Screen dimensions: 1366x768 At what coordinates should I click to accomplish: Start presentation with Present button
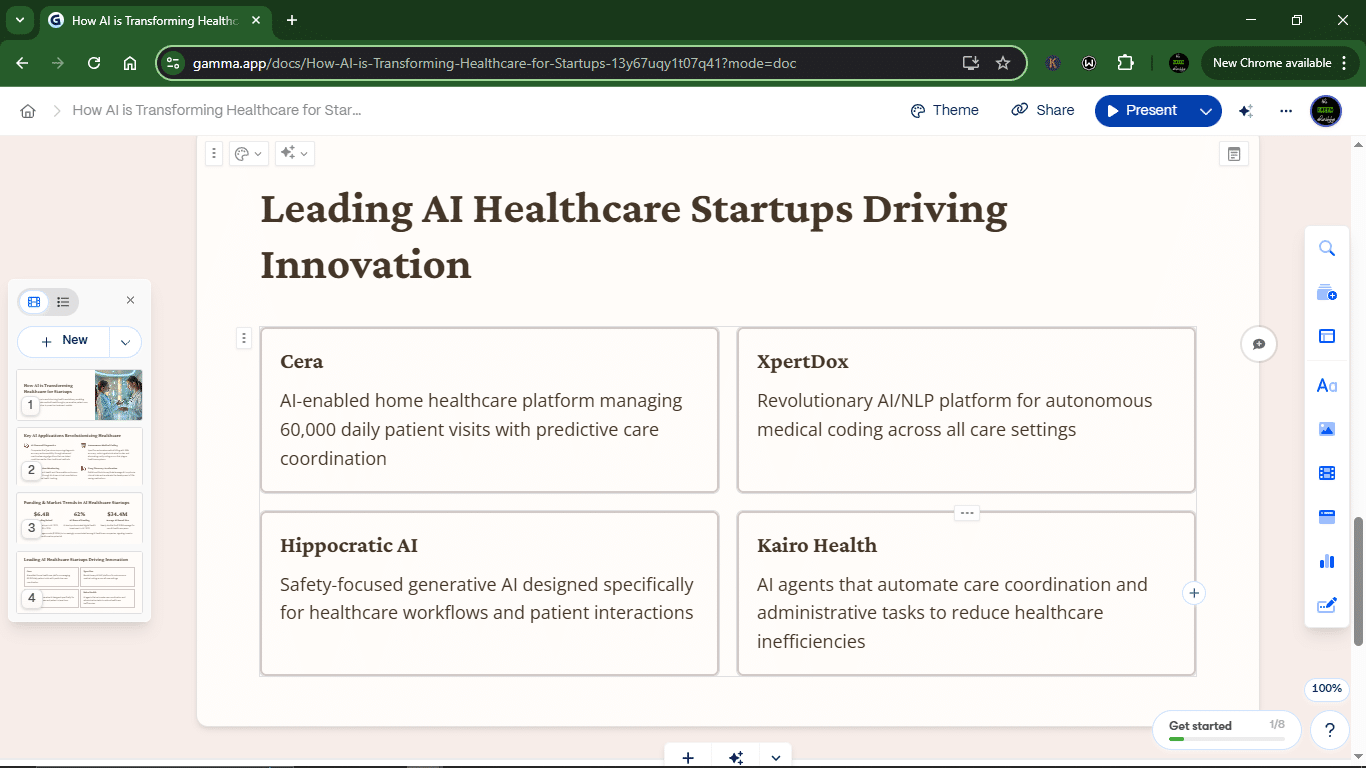tap(1143, 111)
